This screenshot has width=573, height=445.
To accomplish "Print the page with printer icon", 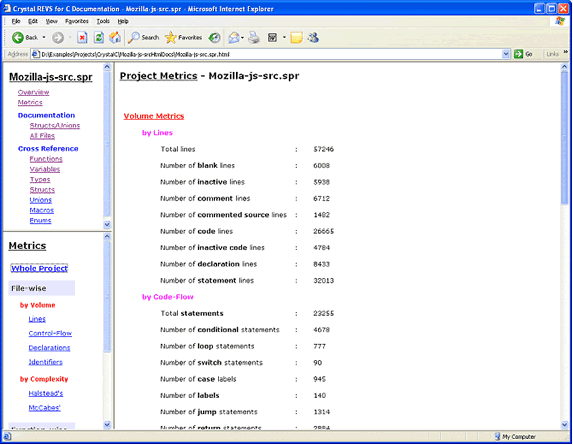I will click(254, 37).
